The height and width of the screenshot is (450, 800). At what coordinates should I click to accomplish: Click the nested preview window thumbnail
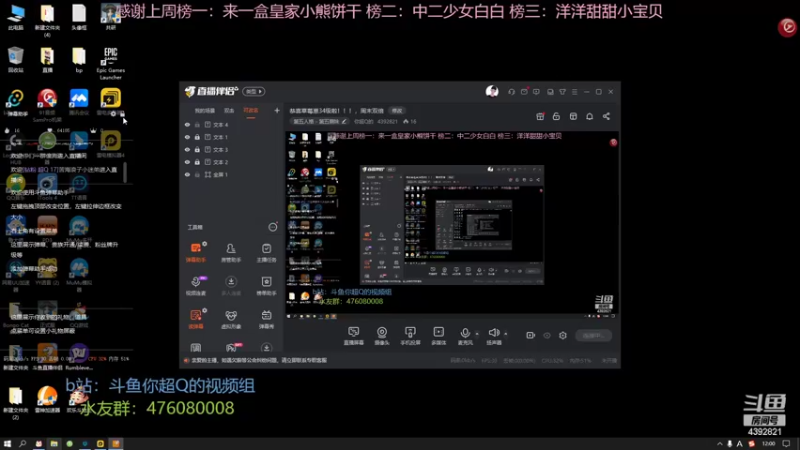pos(452,225)
